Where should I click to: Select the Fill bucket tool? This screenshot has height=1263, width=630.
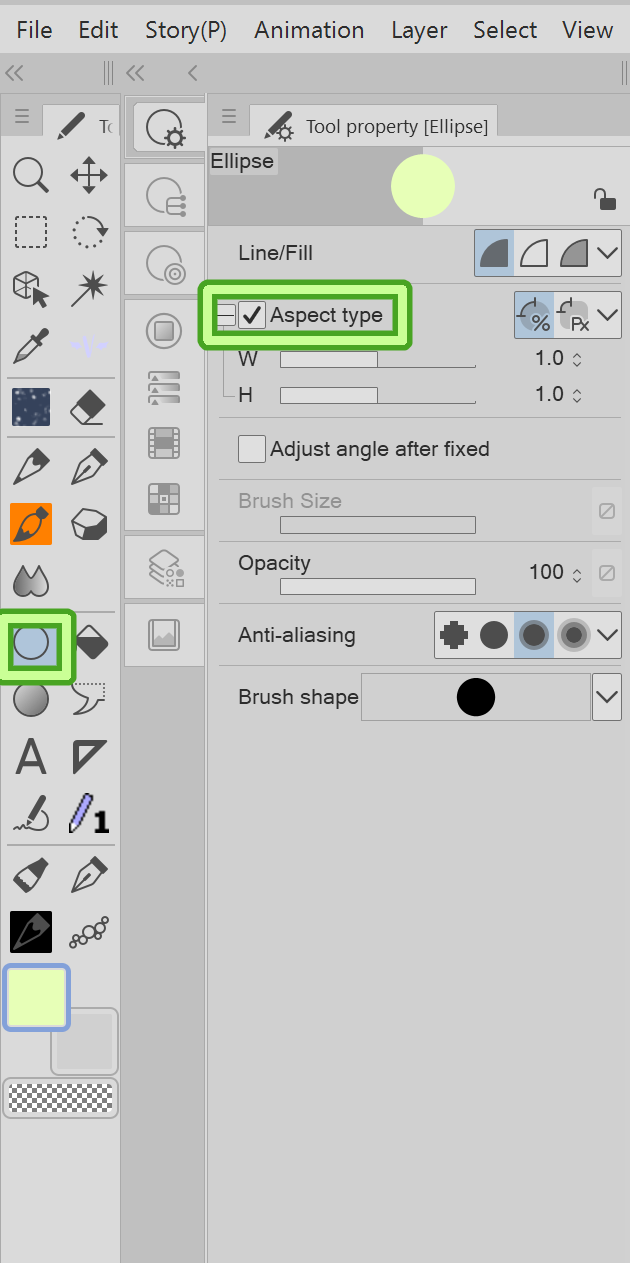point(91,641)
